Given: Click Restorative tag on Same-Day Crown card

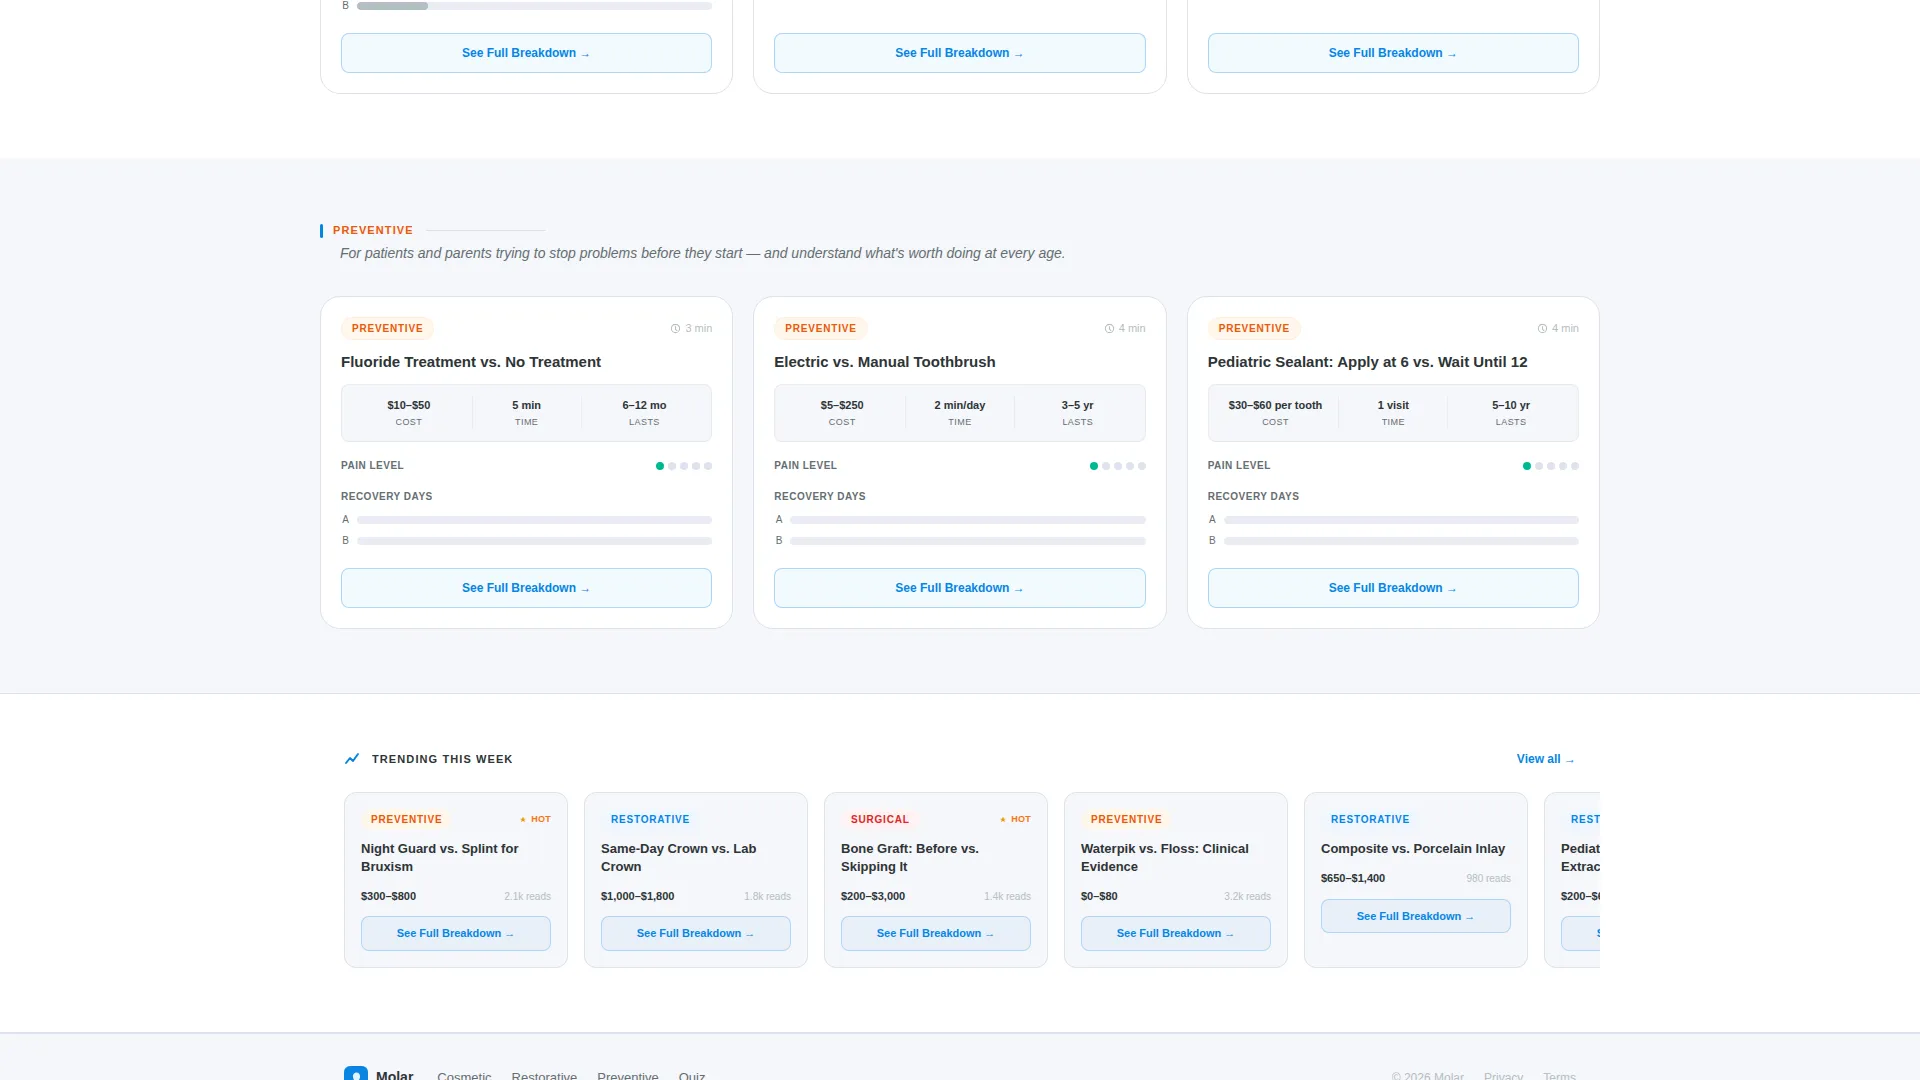Looking at the screenshot, I should [x=650, y=819].
